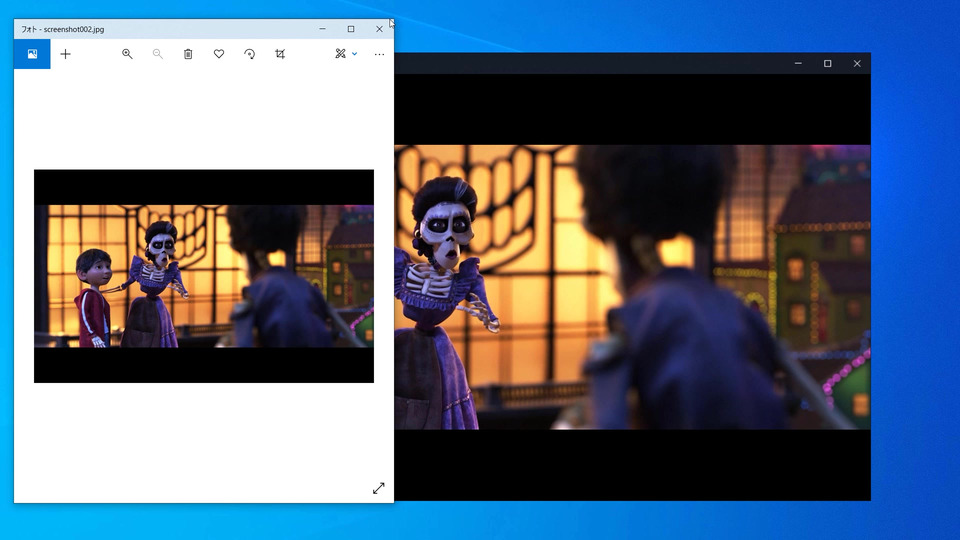Viewport: 960px width, 540px height.
Task: Click the full screen expand arrow icon
Action: click(378, 488)
